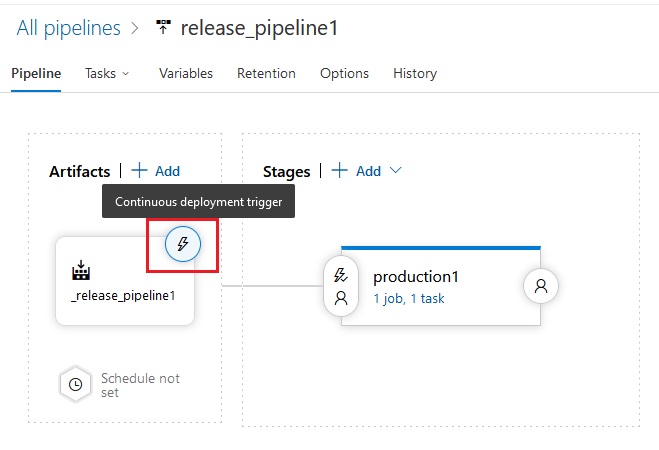
Task: Click the breadcrumb chevron after All pipelines
Action: [134, 29]
